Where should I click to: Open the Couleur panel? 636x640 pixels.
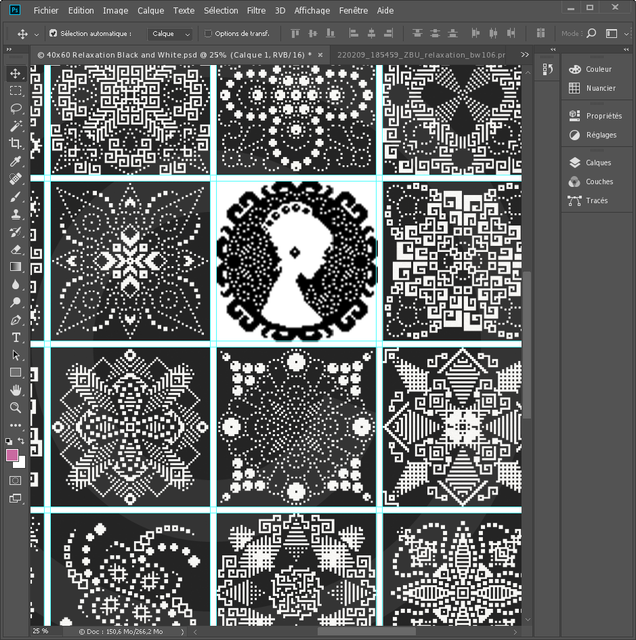(591, 69)
